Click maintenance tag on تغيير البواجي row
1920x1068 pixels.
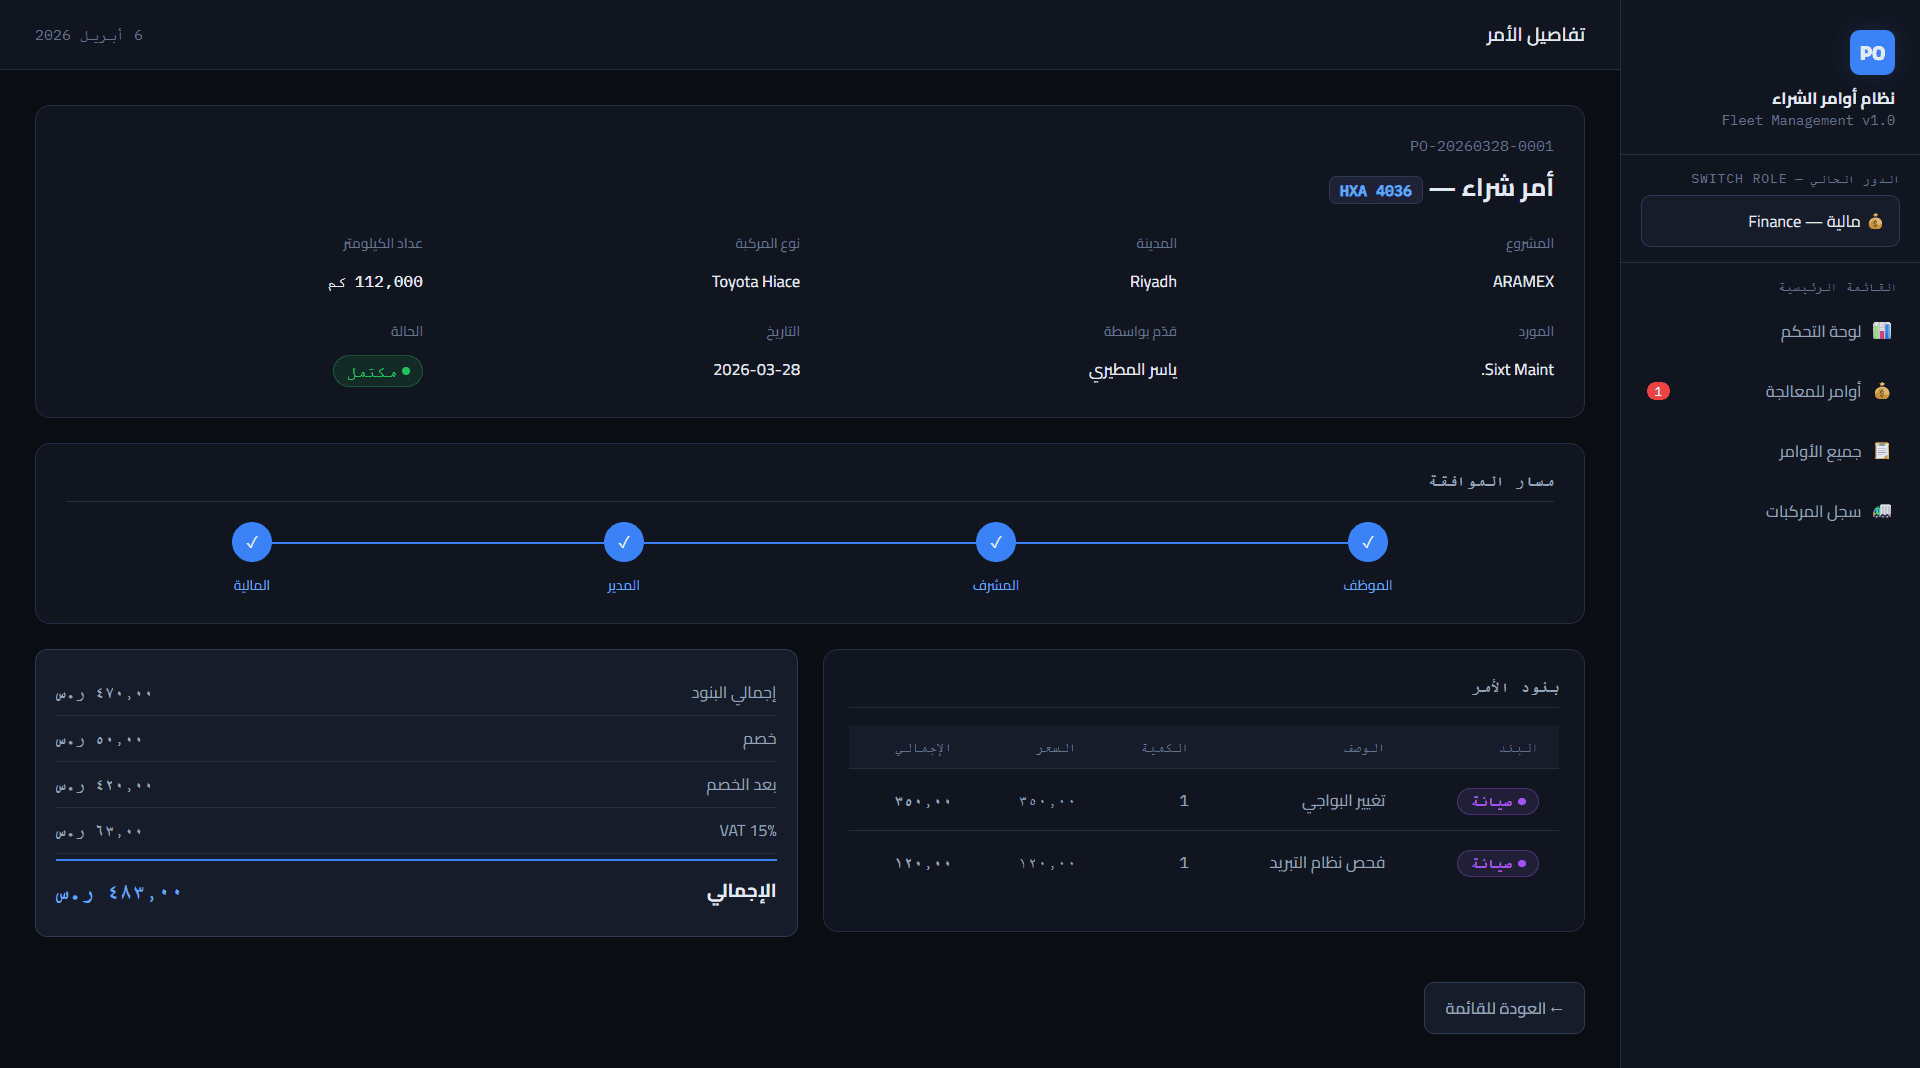click(x=1497, y=801)
